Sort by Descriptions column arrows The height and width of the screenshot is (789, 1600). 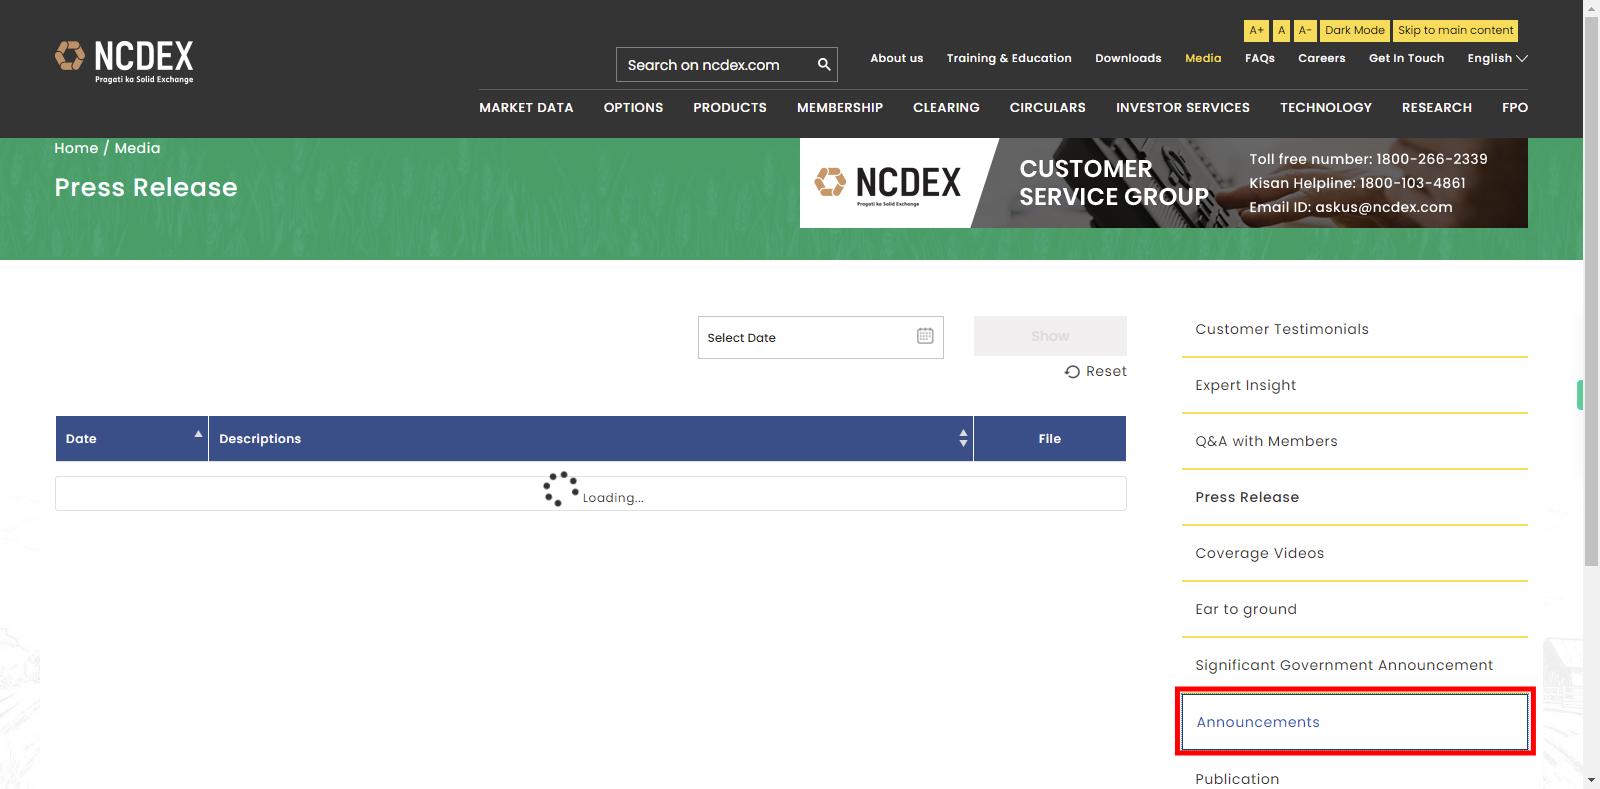tap(963, 438)
